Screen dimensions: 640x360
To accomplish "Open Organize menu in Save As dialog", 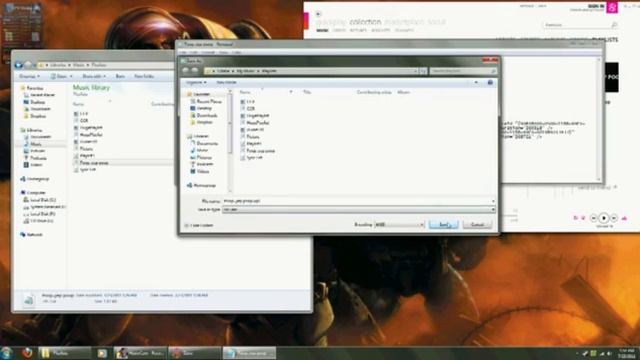I will pyautogui.click(x=196, y=82).
